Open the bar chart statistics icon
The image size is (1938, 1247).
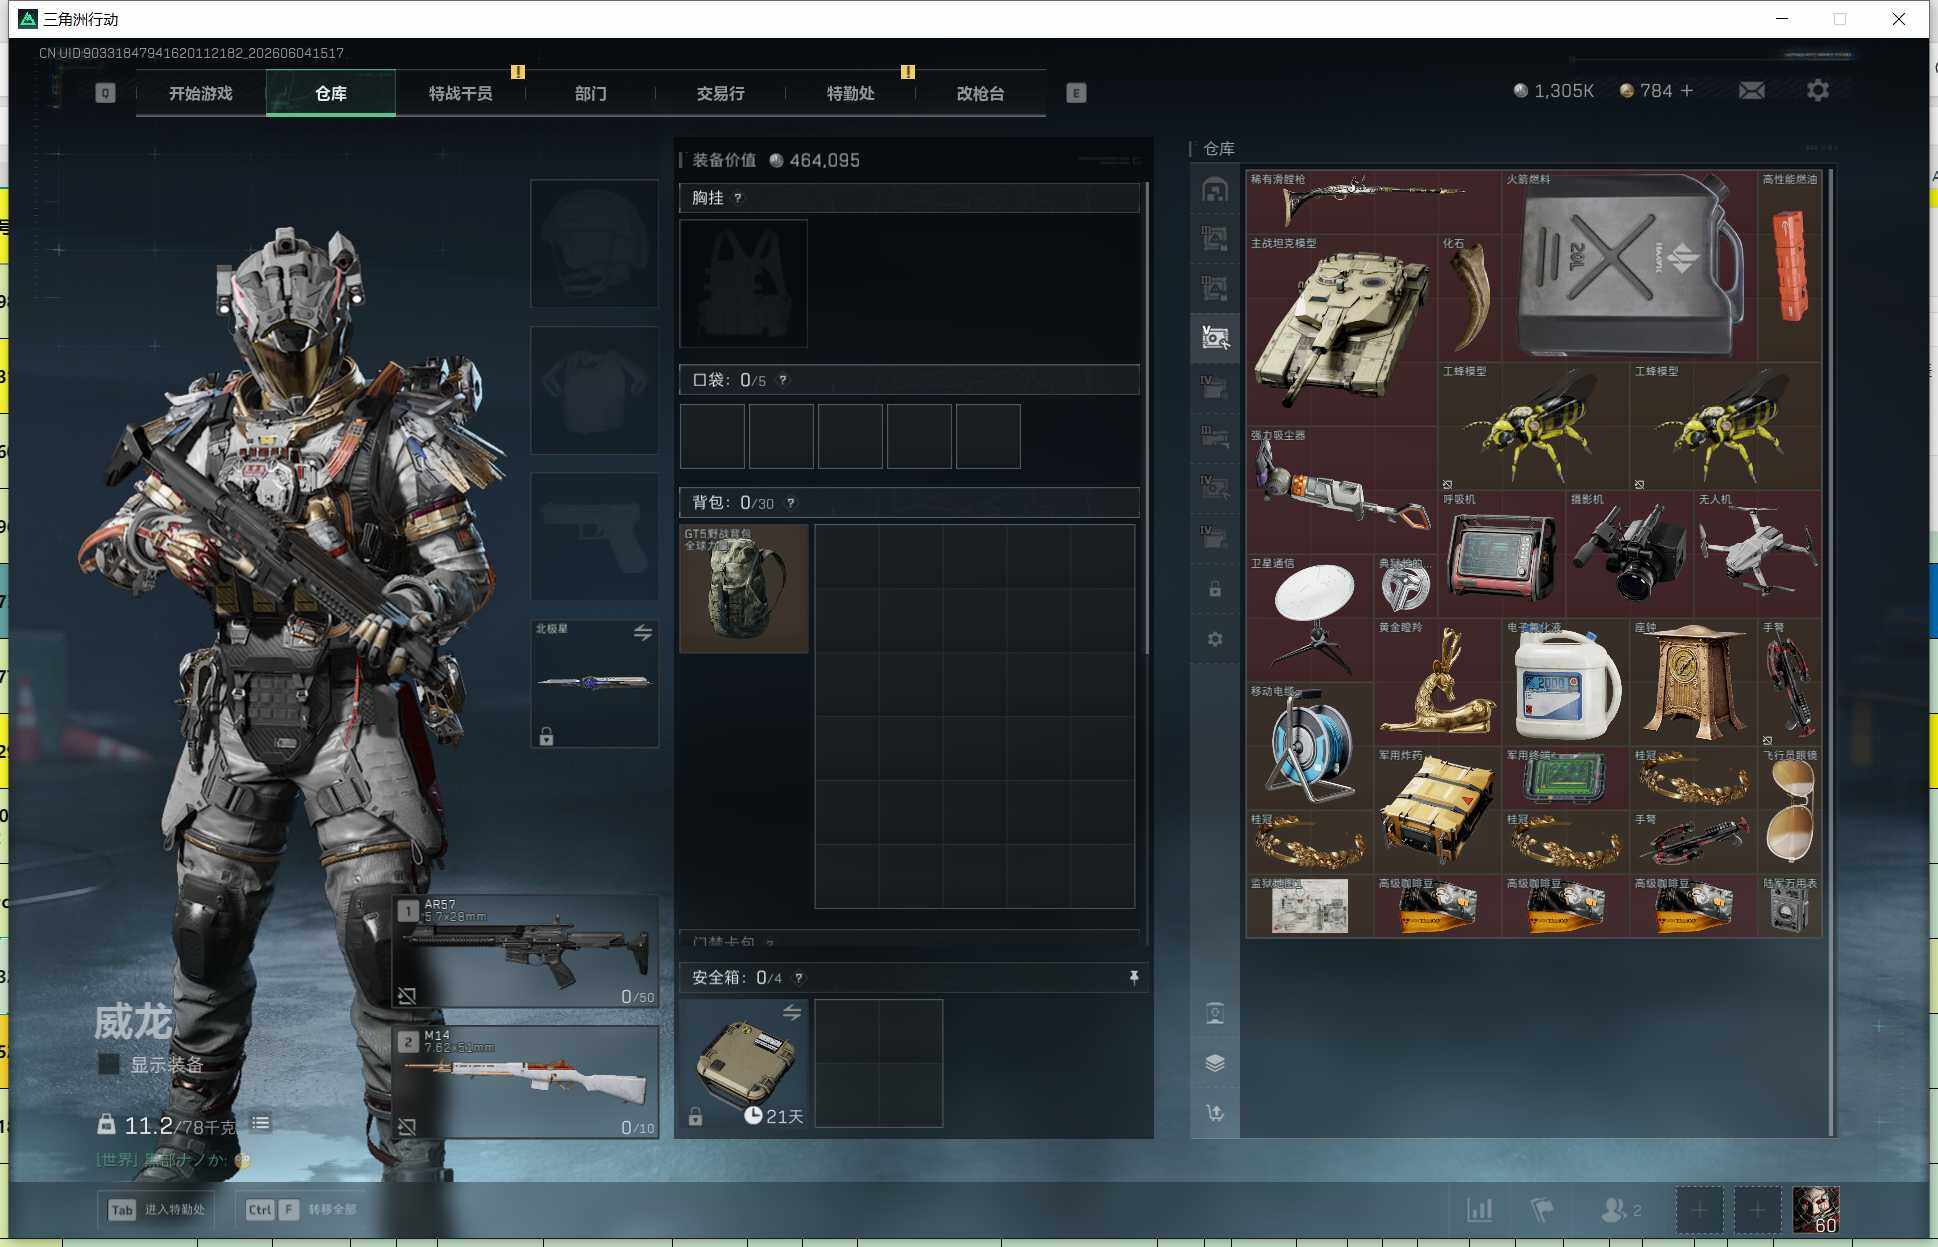[x=1480, y=1210]
